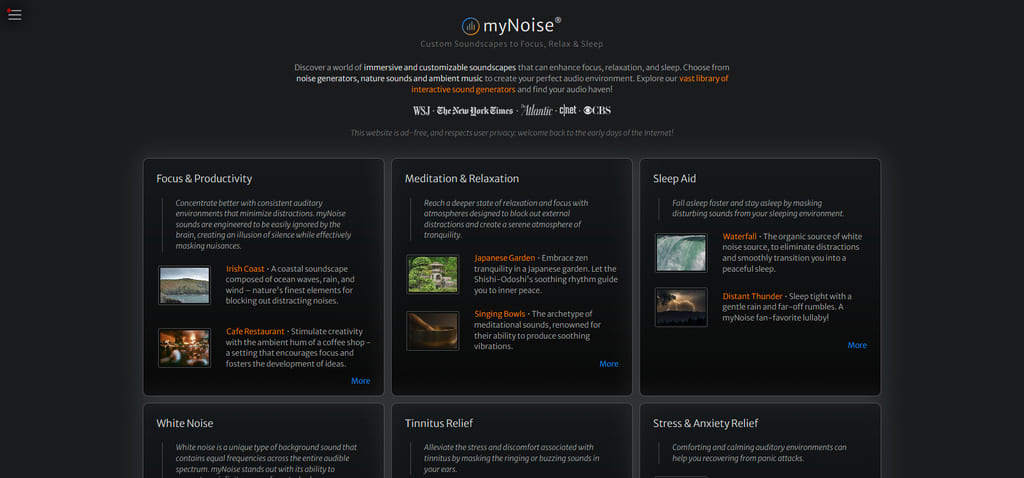Click the Focus & Productivity heading
Viewport: 1024px width, 478px height.
click(204, 178)
